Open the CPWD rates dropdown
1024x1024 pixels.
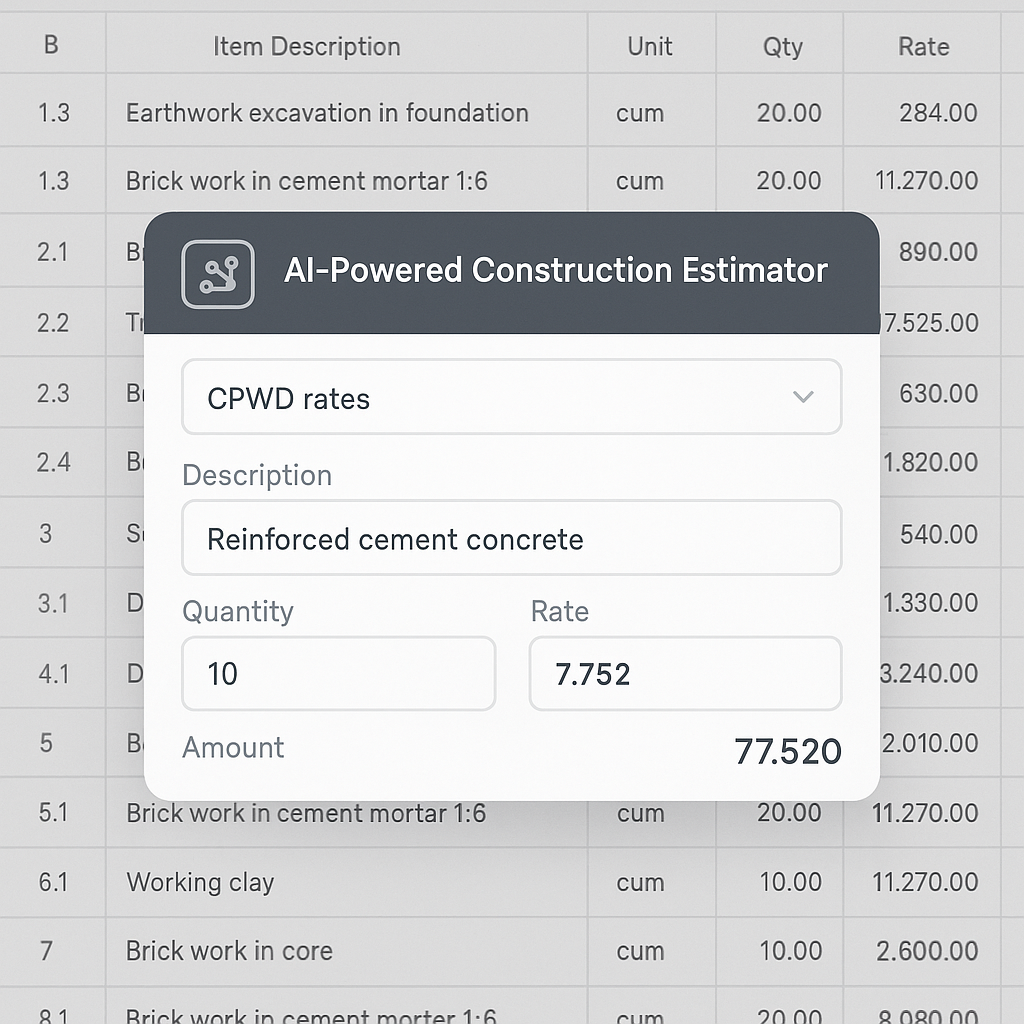[511, 396]
